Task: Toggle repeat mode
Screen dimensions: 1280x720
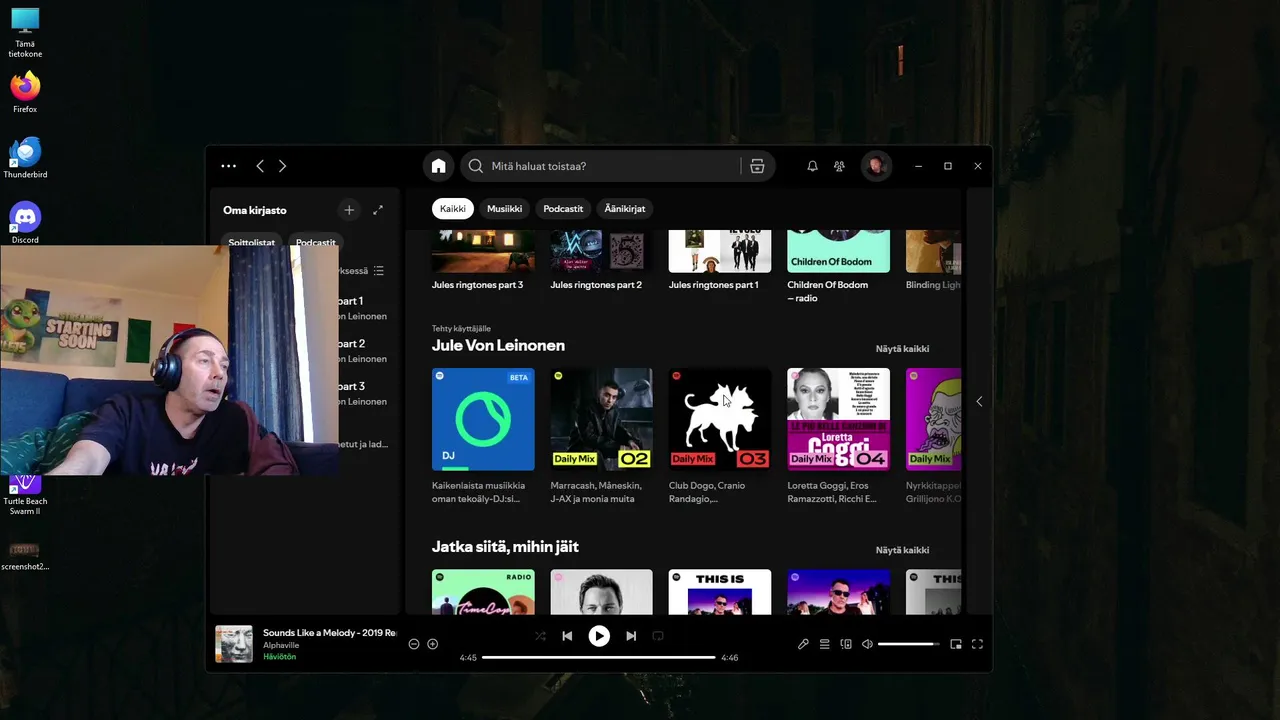Action: pos(658,636)
